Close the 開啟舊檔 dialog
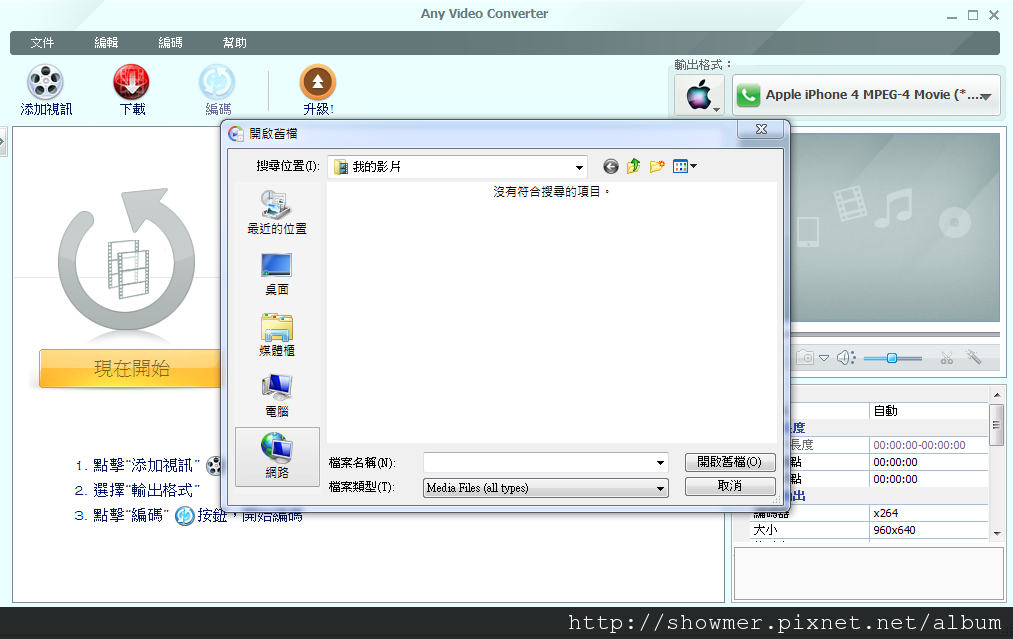The height and width of the screenshot is (639, 1013). coord(762,129)
